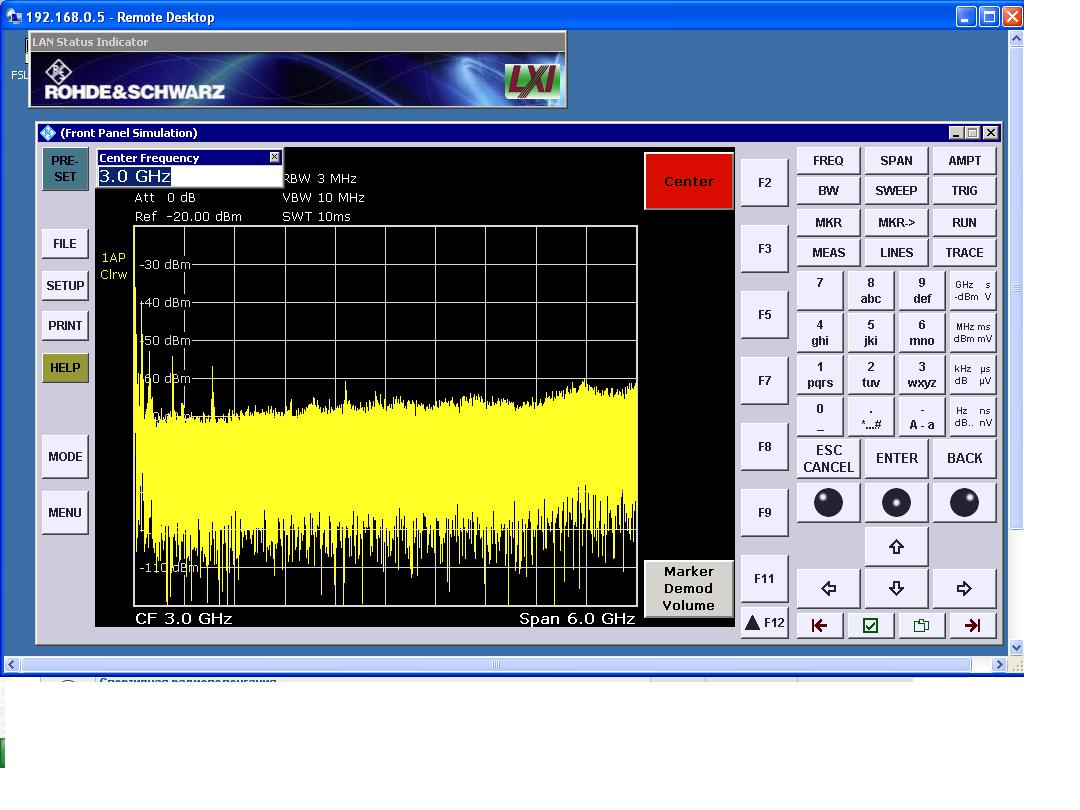Open the MKR marker menu

point(829,222)
